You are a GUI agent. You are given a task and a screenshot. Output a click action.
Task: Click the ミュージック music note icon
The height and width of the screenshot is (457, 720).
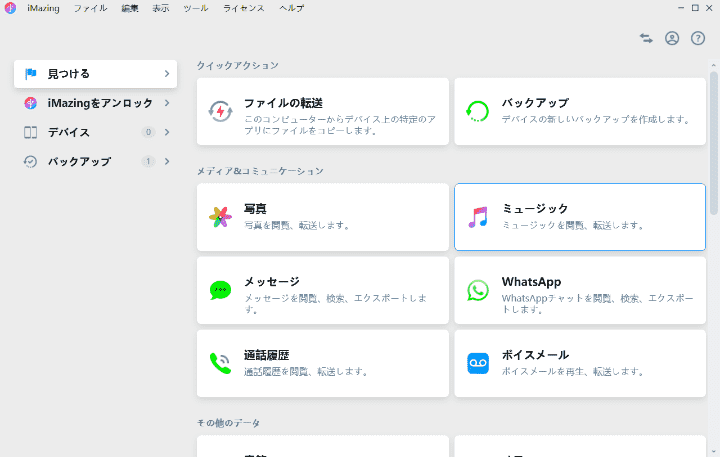[x=478, y=217]
